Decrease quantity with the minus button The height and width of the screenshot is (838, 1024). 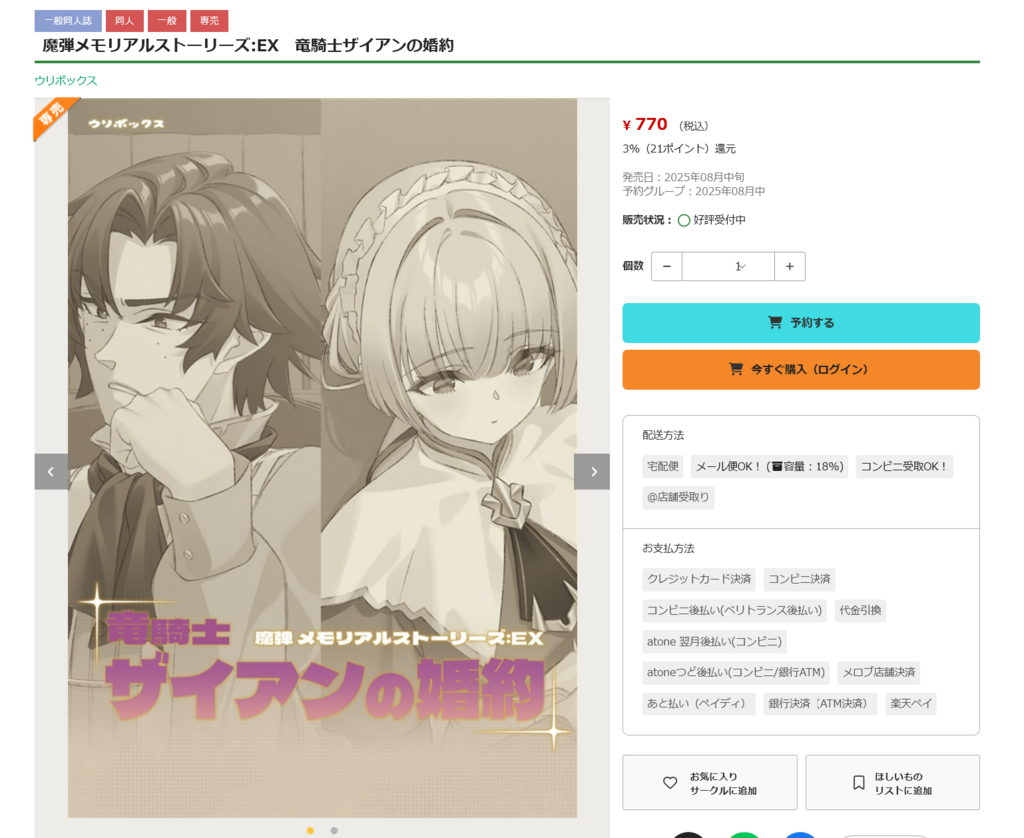click(667, 266)
